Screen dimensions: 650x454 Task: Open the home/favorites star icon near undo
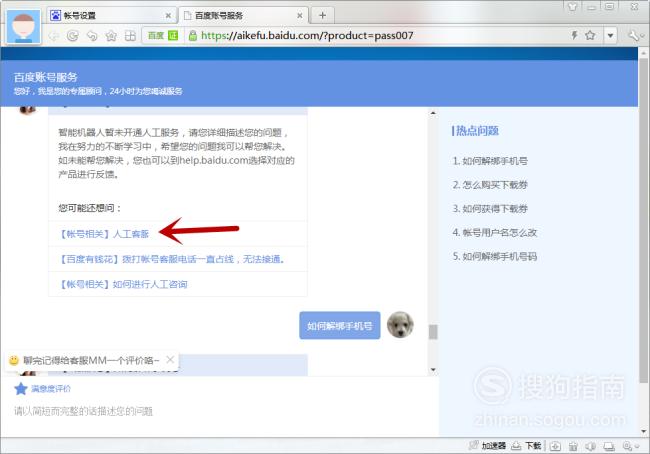111,36
